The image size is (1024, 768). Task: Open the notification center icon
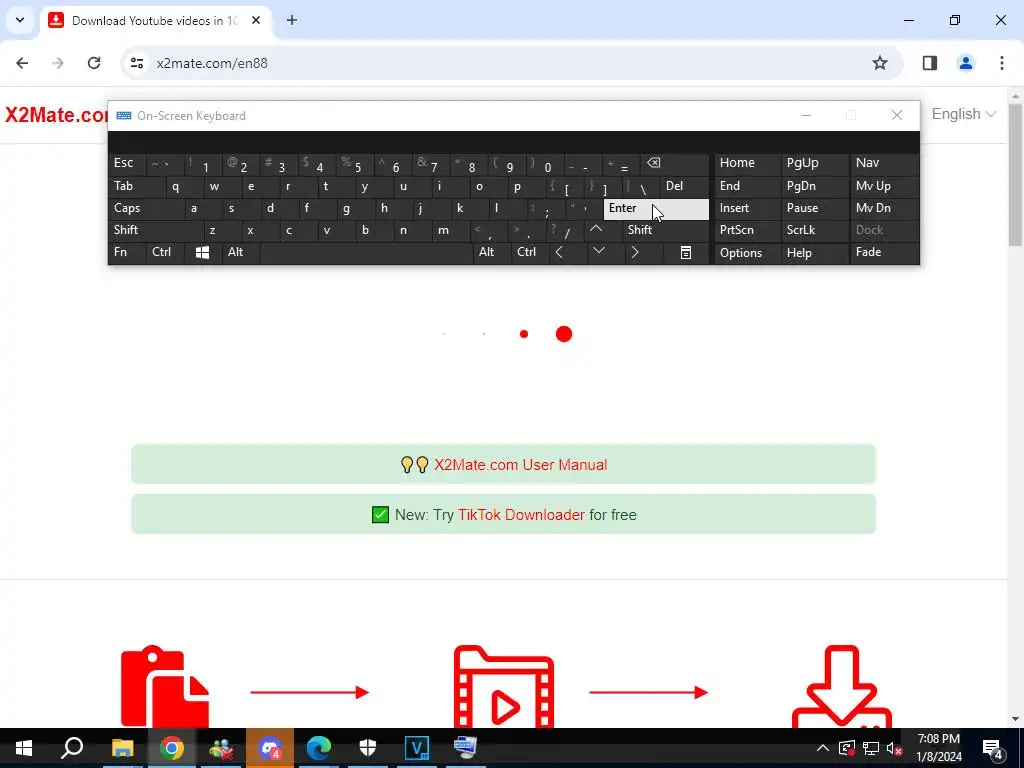coord(993,748)
